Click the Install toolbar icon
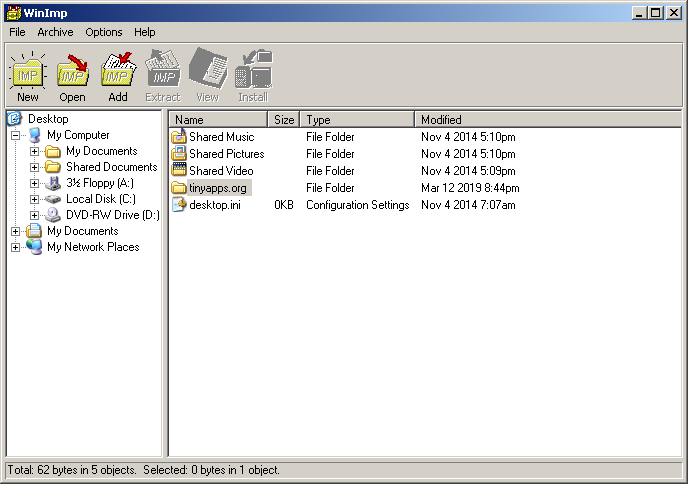The width and height of the screenshot is (688, 484). (x=252, y=72)
